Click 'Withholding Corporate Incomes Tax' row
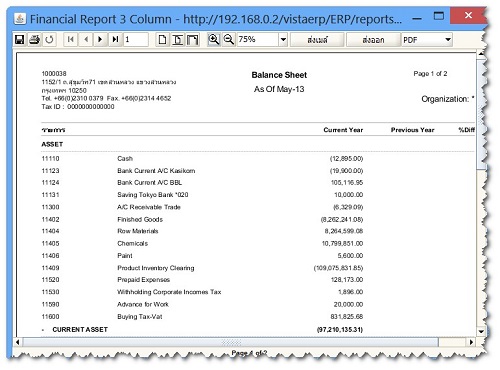This screenshot has width=500, height=370. click(x=169, y=292)
